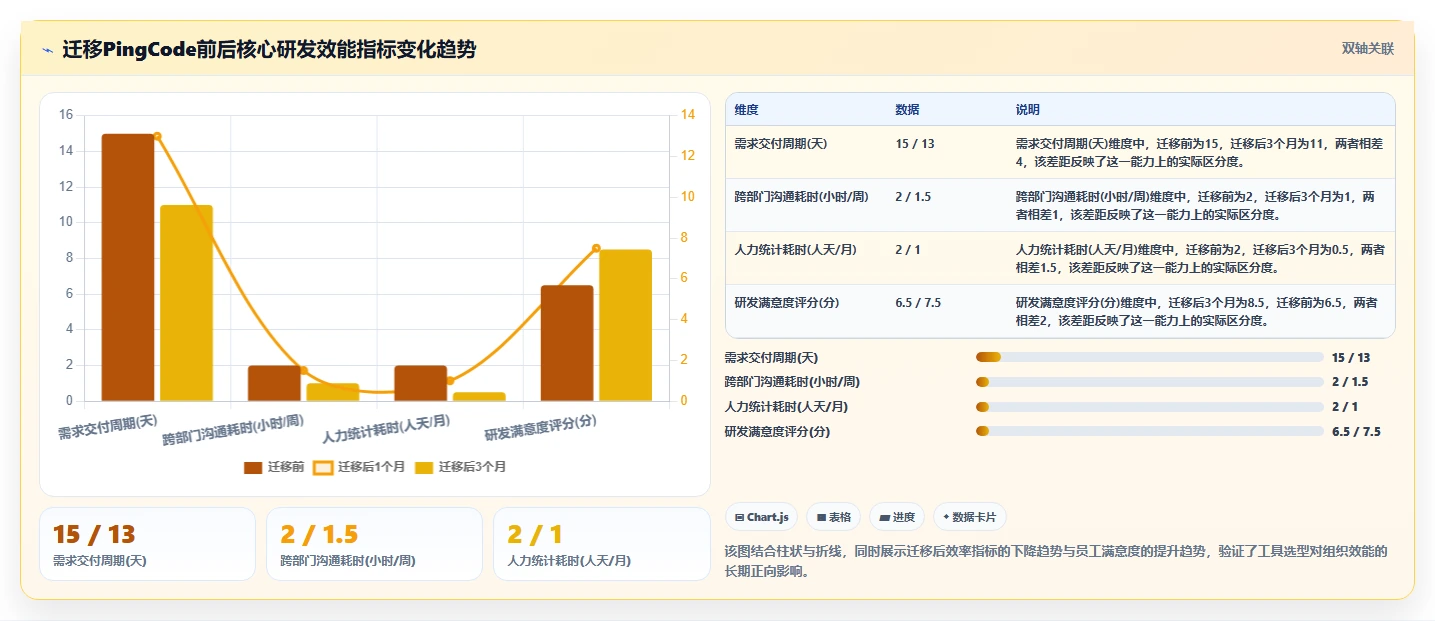
Task: Open the 2 / 1.5 data card
Action: [x=374, y=544]
